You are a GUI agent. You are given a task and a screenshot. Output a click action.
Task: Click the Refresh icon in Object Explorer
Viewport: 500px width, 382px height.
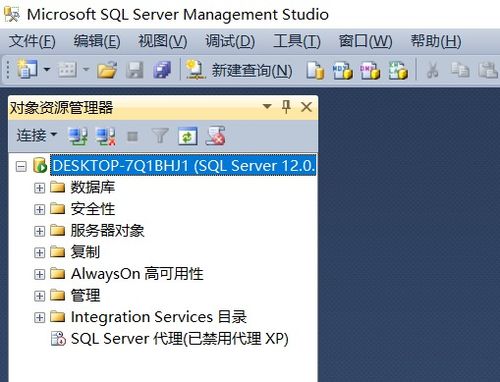(188, 136)
